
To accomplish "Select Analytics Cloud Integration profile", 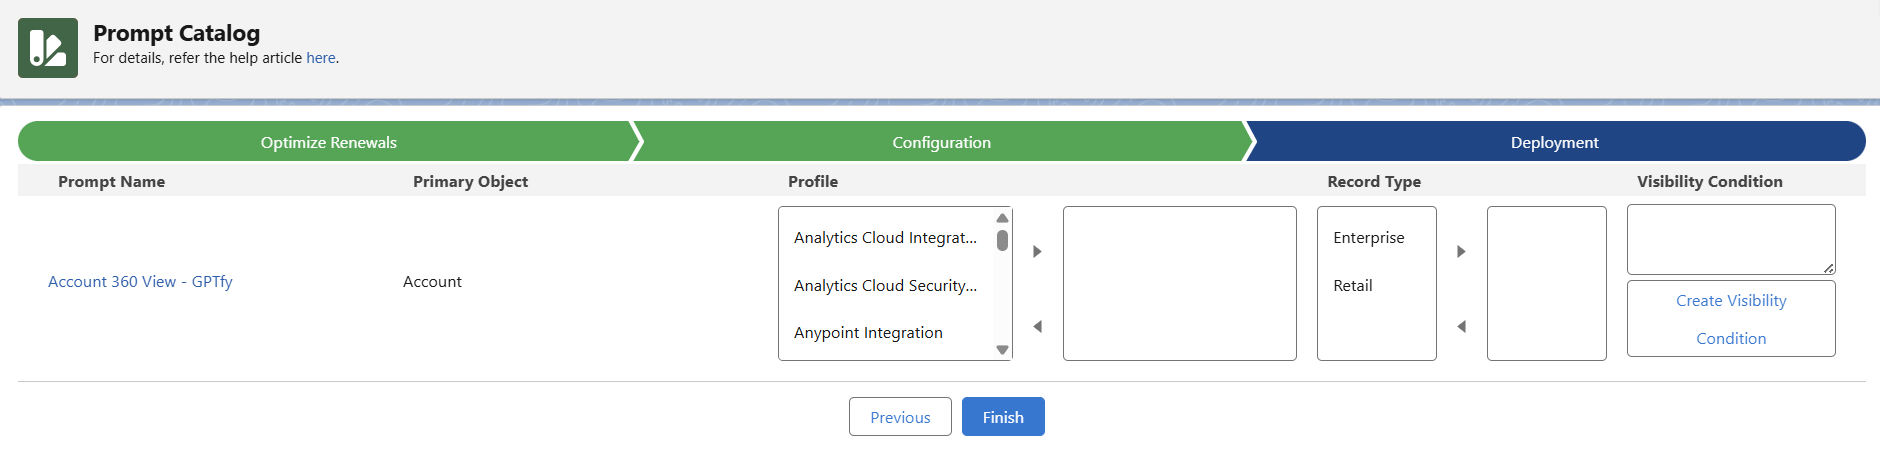I will 885,238.
